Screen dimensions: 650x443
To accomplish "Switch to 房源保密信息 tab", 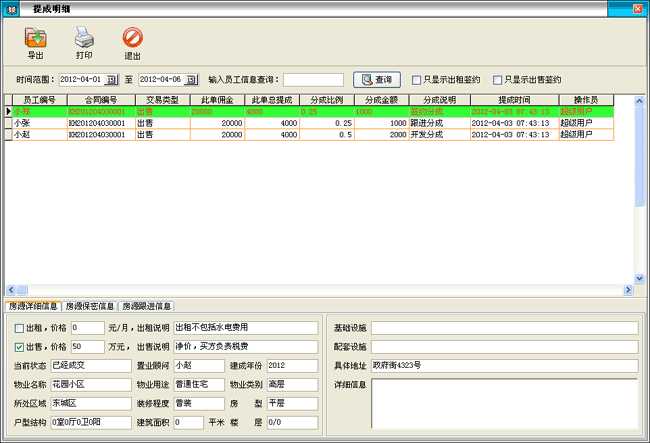I will click(90, 306).
